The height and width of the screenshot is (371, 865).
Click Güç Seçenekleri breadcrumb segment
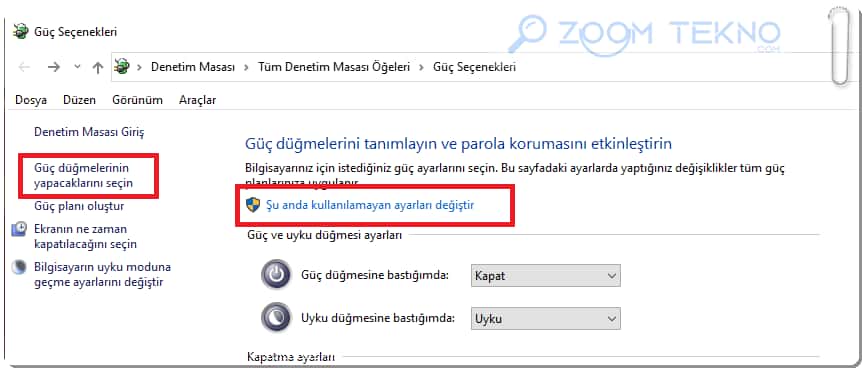pyautogui.click(x=474, y=67)
